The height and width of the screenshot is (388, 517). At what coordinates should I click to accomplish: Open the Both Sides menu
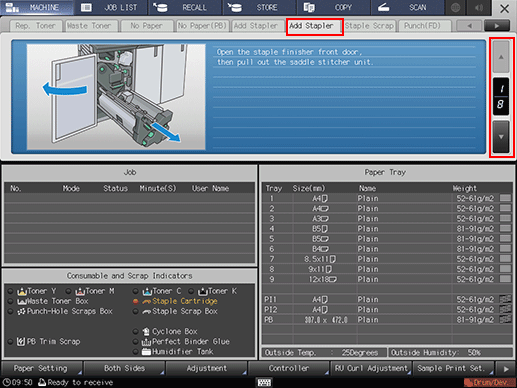[x=124, y=368]
